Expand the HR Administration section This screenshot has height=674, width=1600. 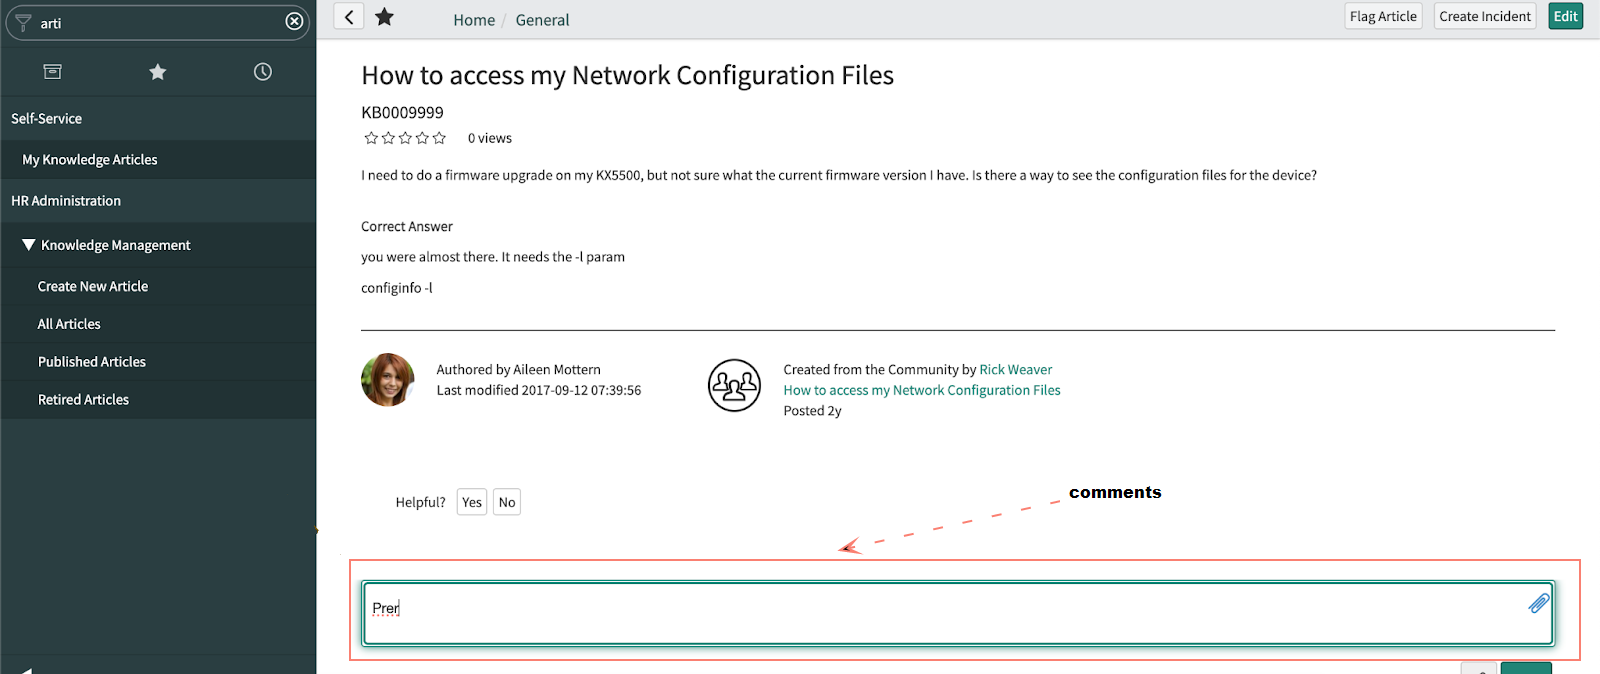tap(66, 201)
